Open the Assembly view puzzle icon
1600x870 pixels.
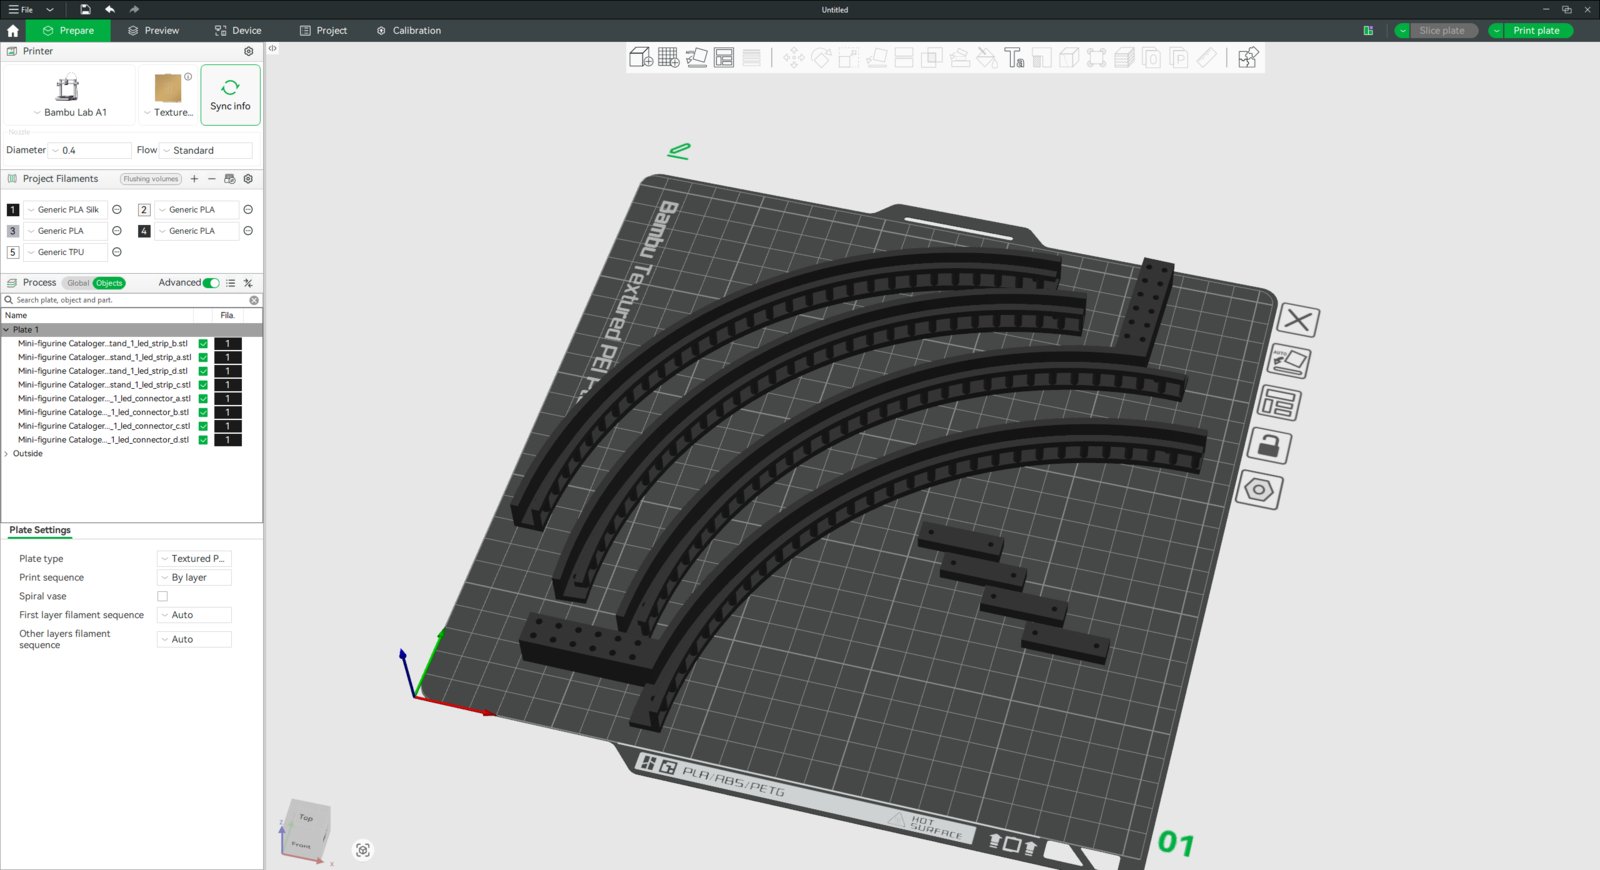[1248, 58]
